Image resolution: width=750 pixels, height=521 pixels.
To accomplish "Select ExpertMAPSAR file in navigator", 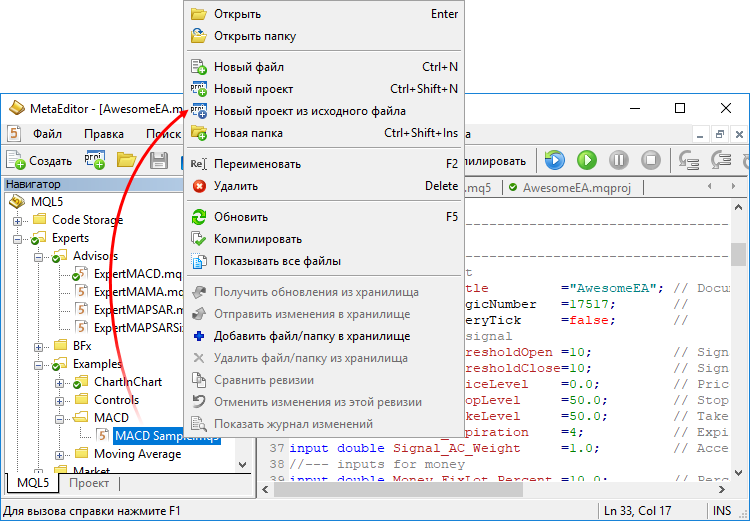I will pos(139,310).
